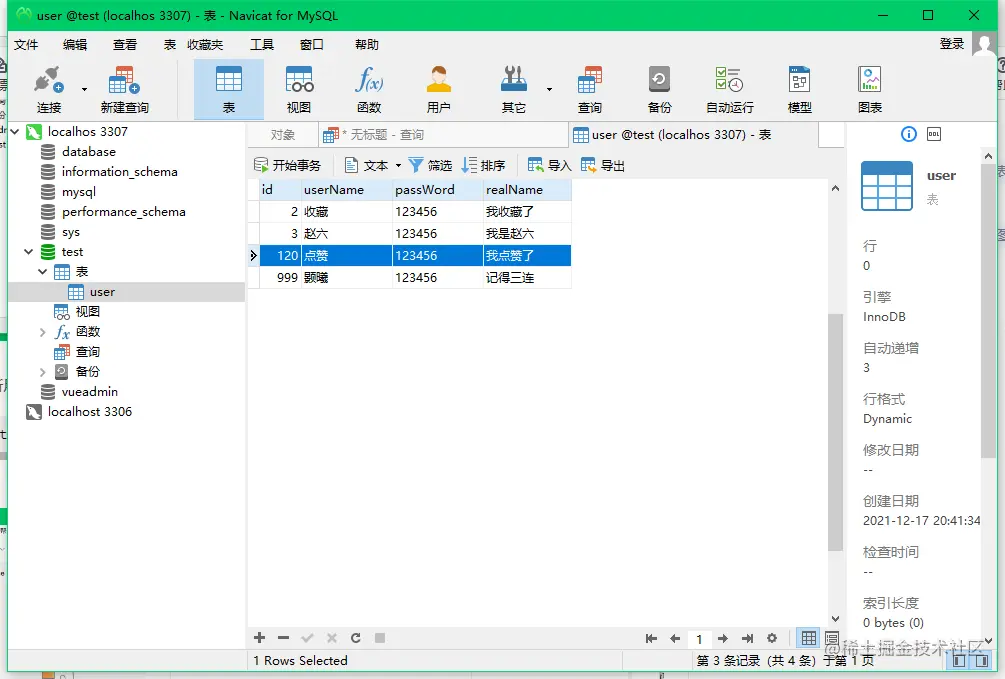Screen dimensions: 1005x679
Task: Click the 其它 other tools icon
Action: click(x=513, y=90)
